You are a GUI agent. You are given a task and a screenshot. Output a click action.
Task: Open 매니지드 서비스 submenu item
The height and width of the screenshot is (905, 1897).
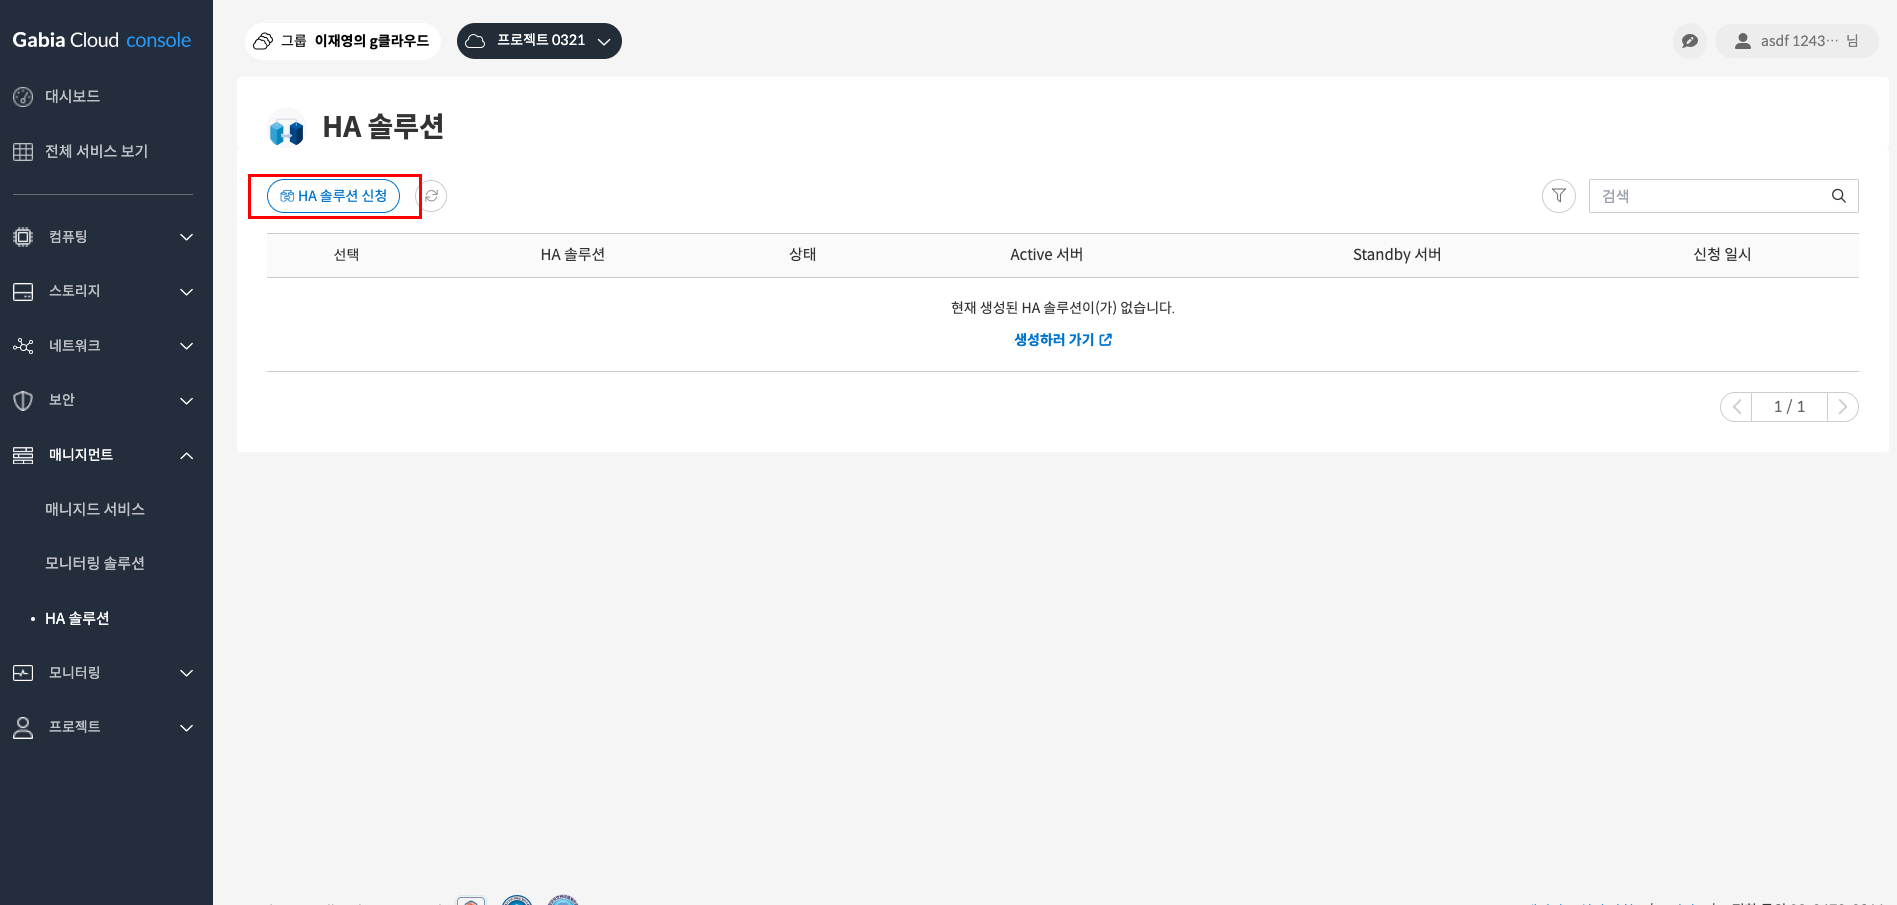click(x=95, y=509)
